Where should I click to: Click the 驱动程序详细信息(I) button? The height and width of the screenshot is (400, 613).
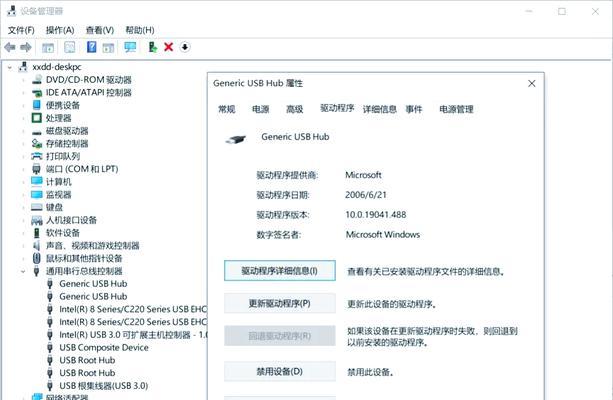tap(280, 271)
